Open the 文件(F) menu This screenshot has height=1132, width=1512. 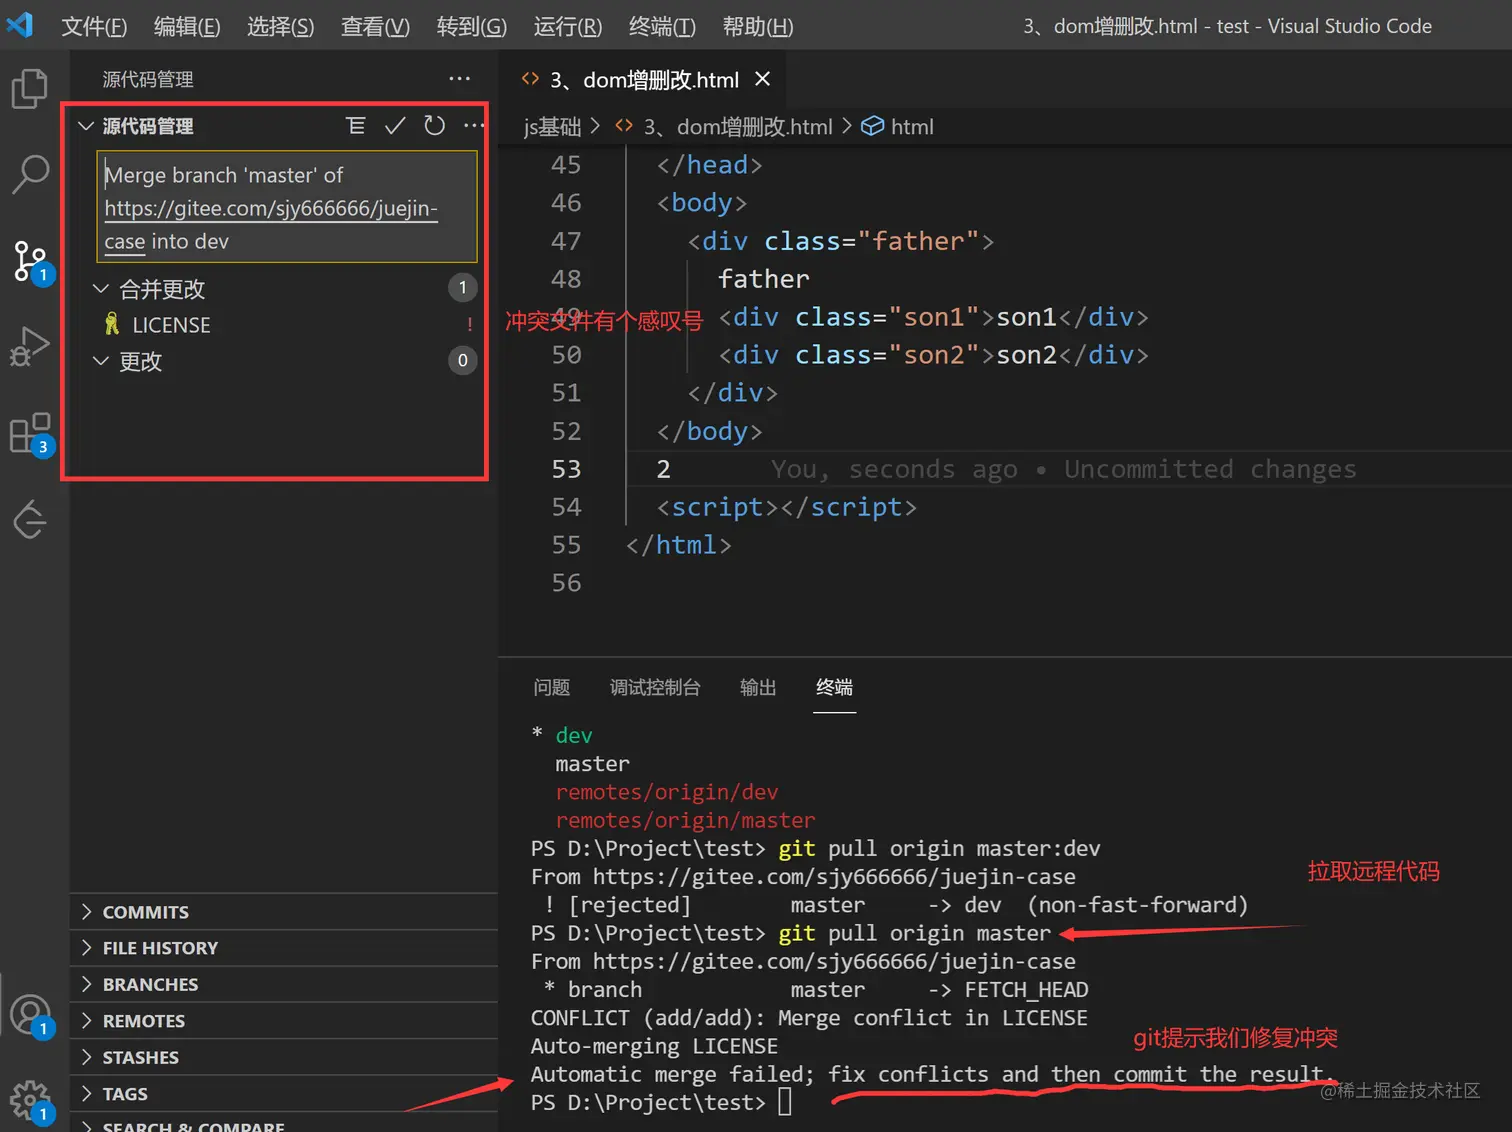click(x=94, y=26)
